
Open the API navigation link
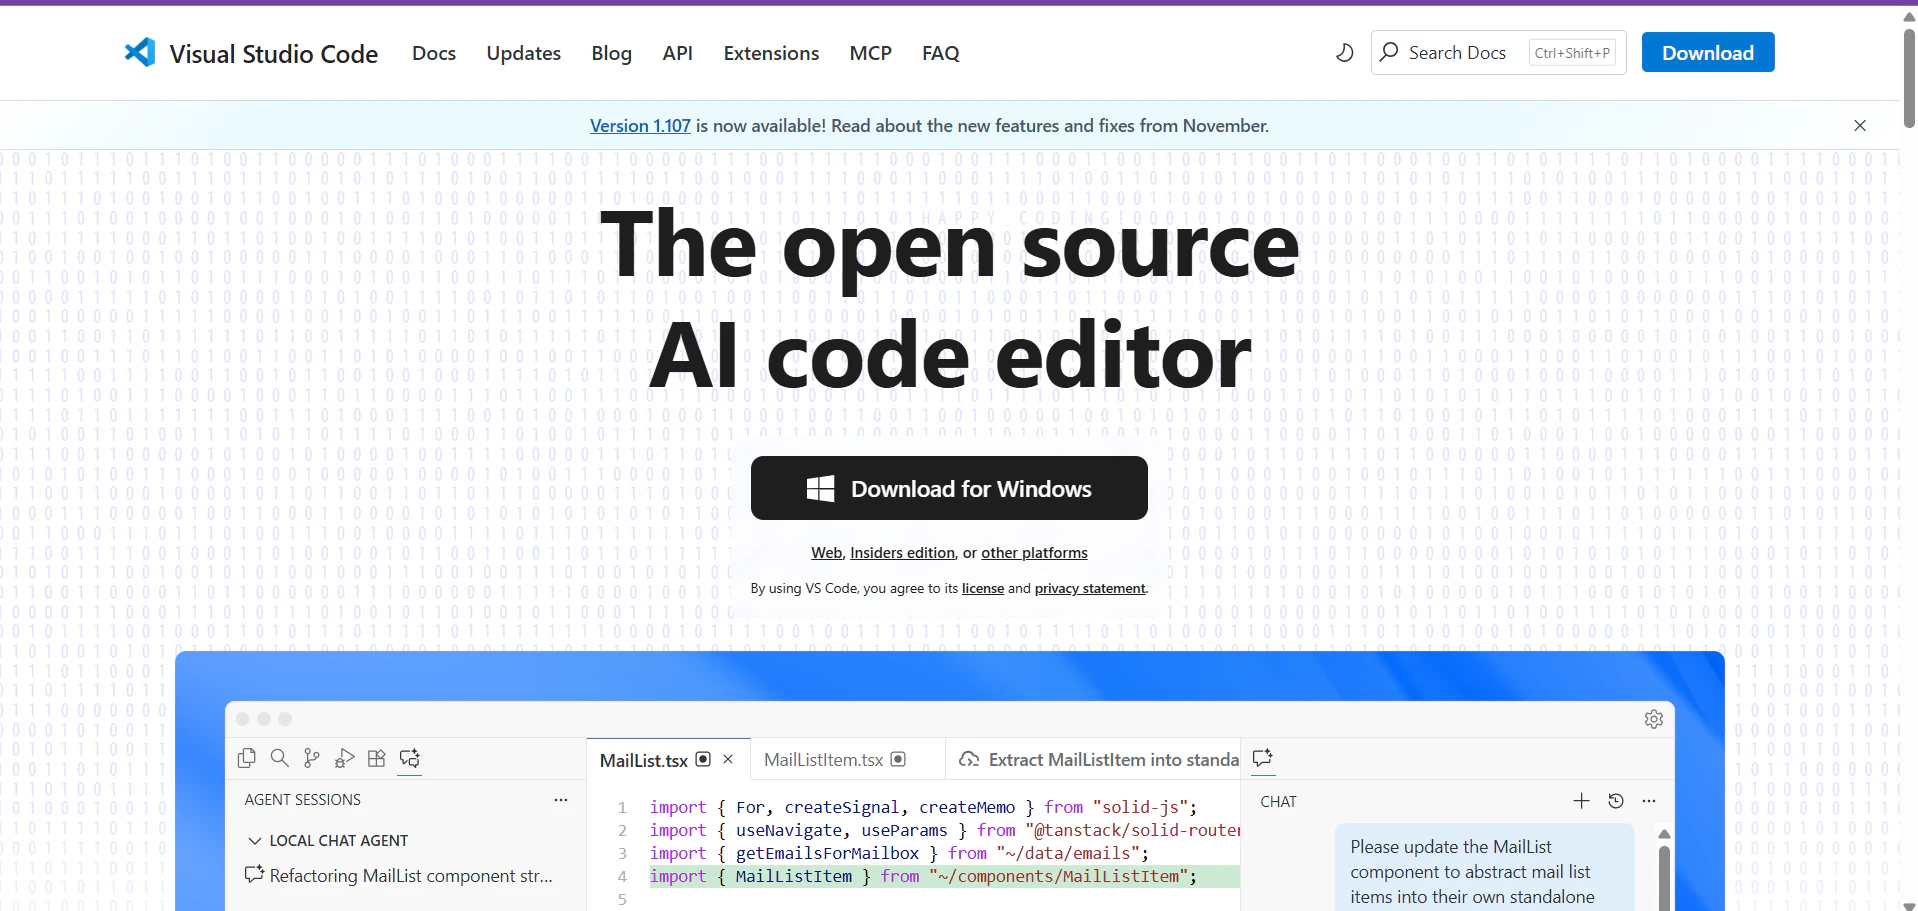tap(677, 53)
